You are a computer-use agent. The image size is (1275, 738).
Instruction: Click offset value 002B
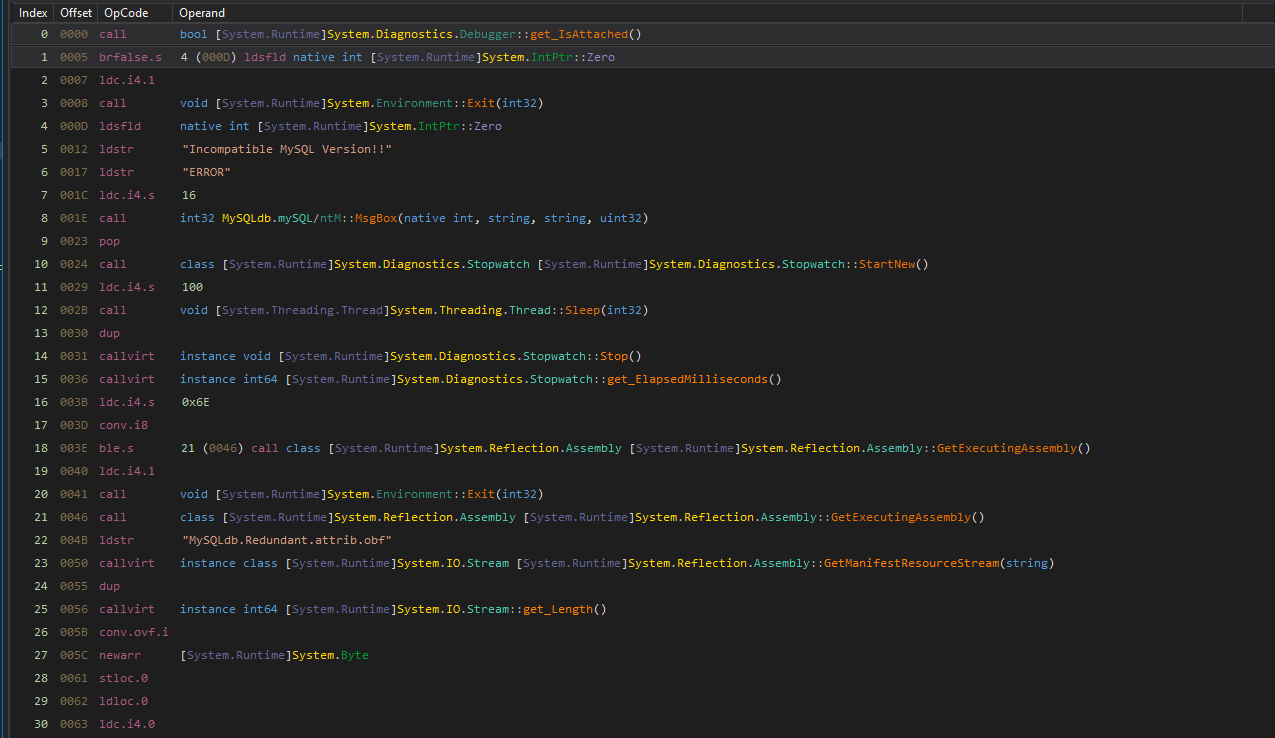(74, 310)
